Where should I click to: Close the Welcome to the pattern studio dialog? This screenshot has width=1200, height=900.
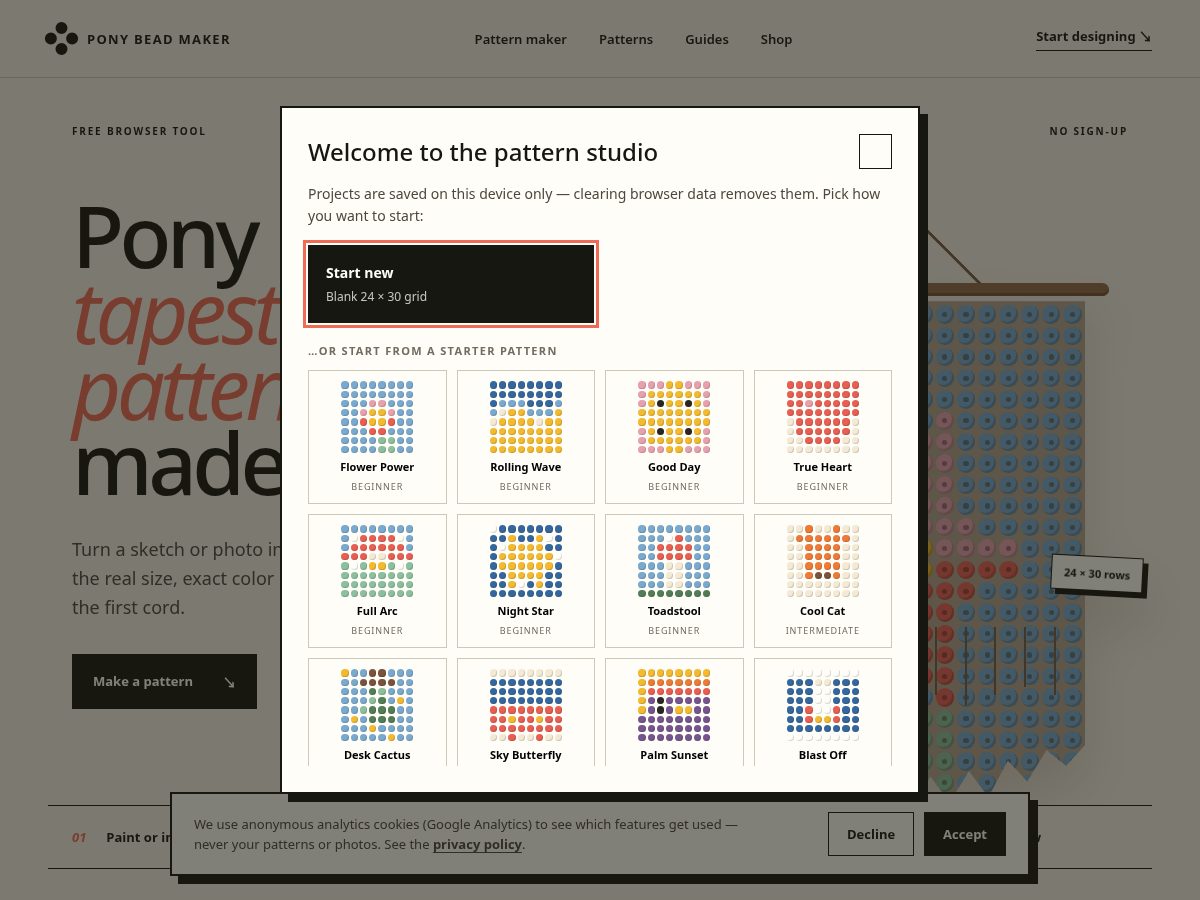875,151
